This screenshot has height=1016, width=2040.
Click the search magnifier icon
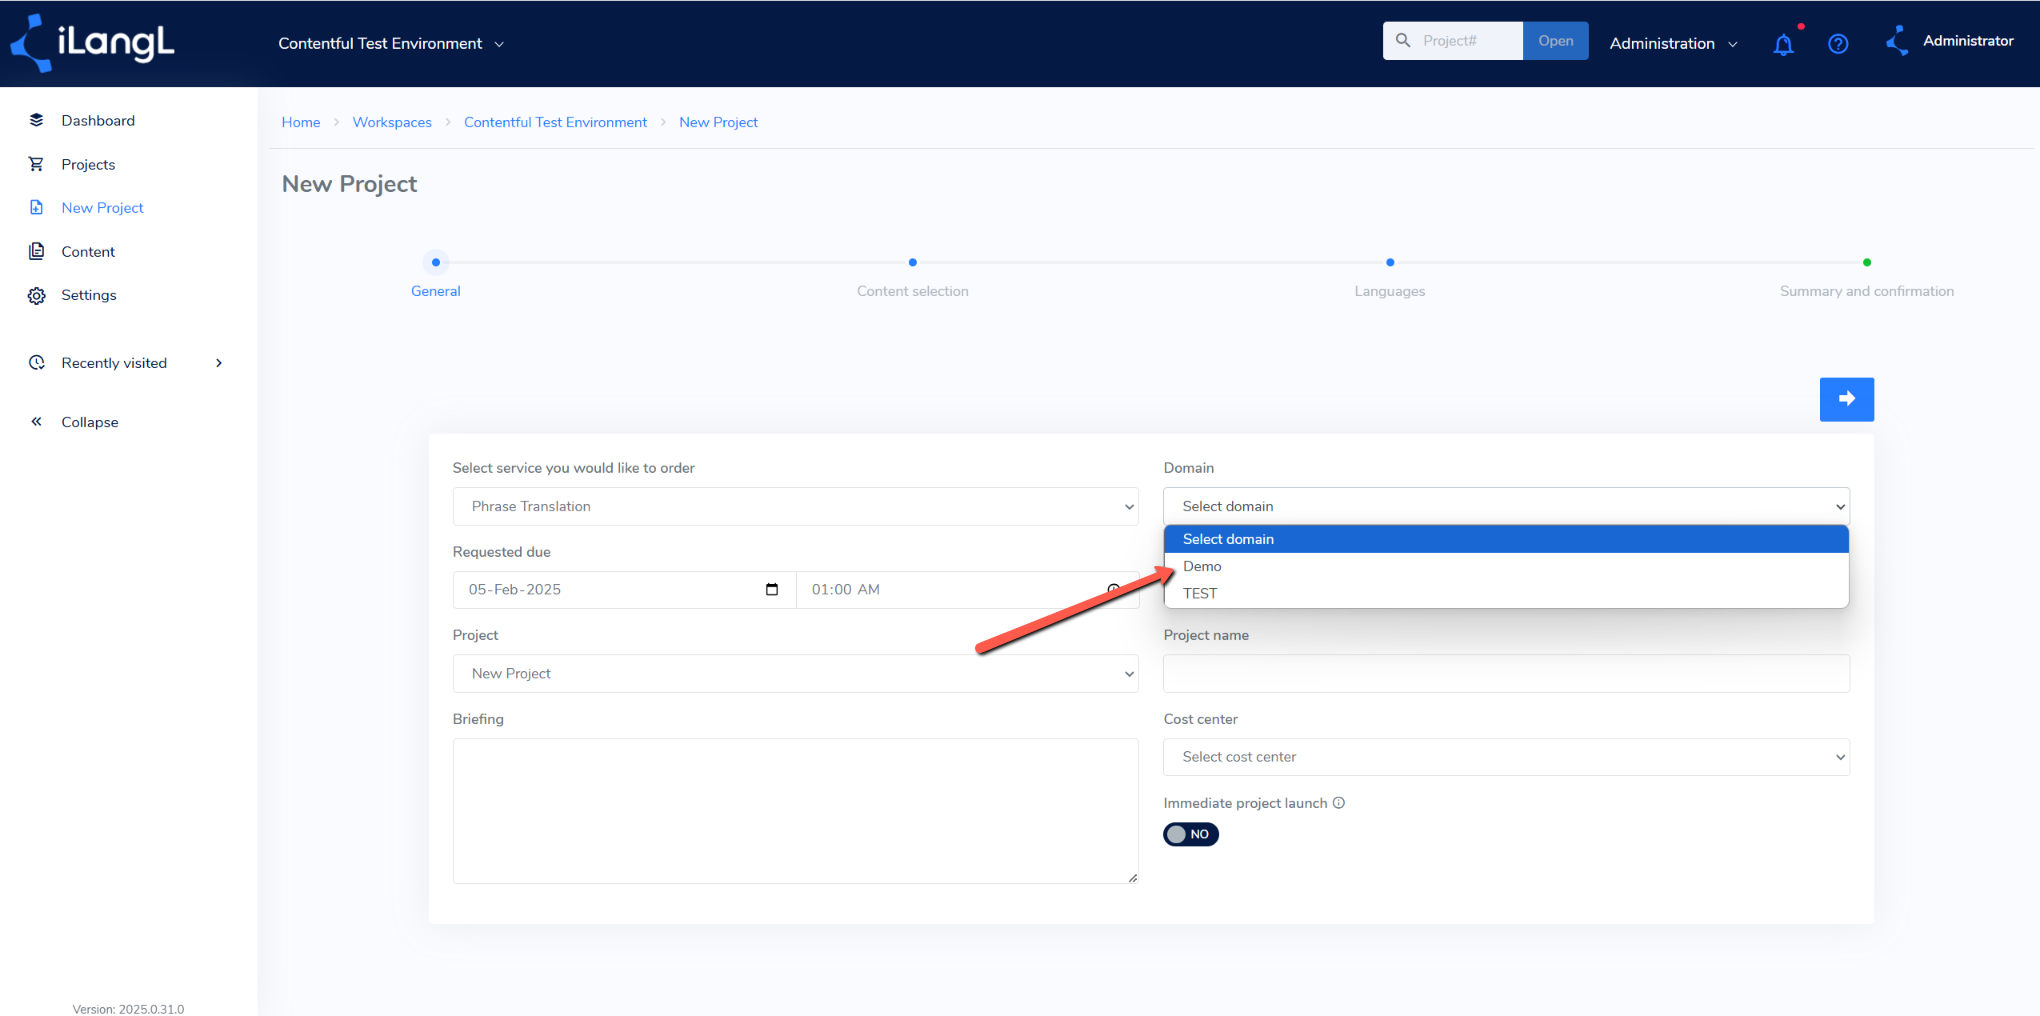point(1403,41)
